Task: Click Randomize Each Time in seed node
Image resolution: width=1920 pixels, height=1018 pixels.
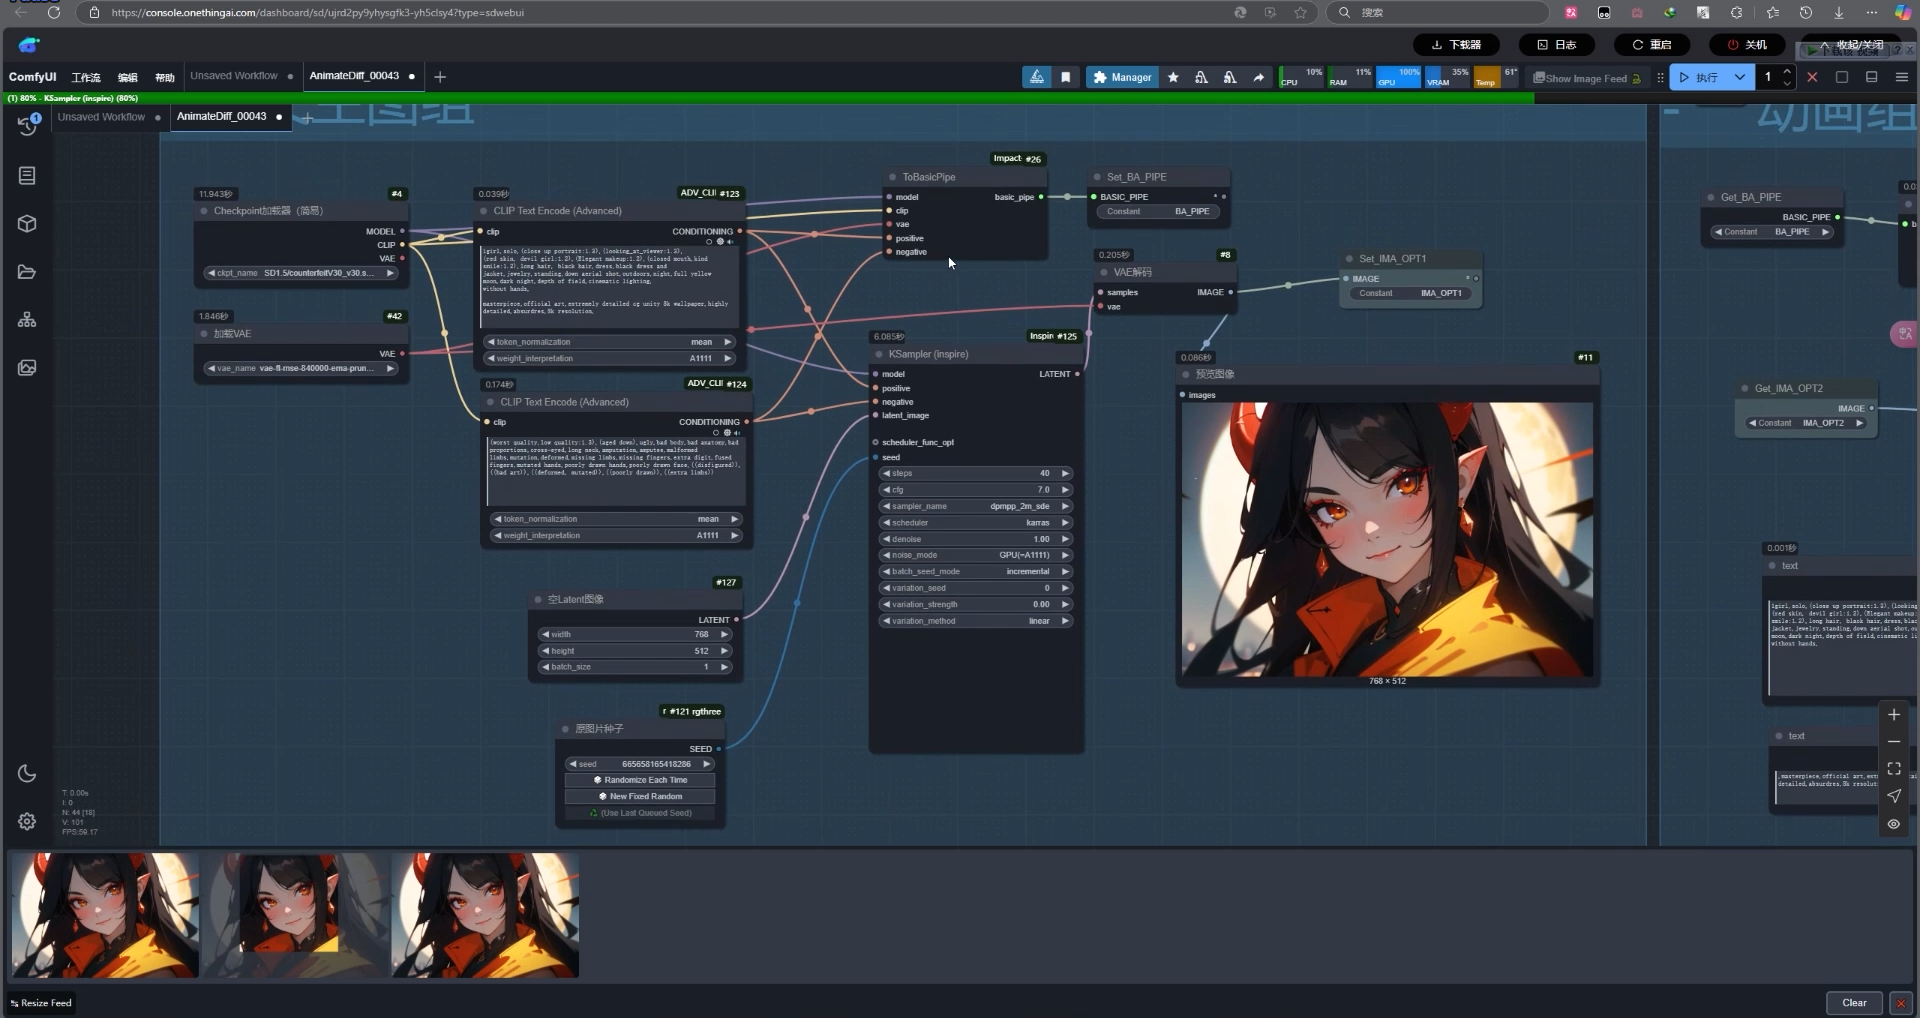Action: click(x=640, y=780)
